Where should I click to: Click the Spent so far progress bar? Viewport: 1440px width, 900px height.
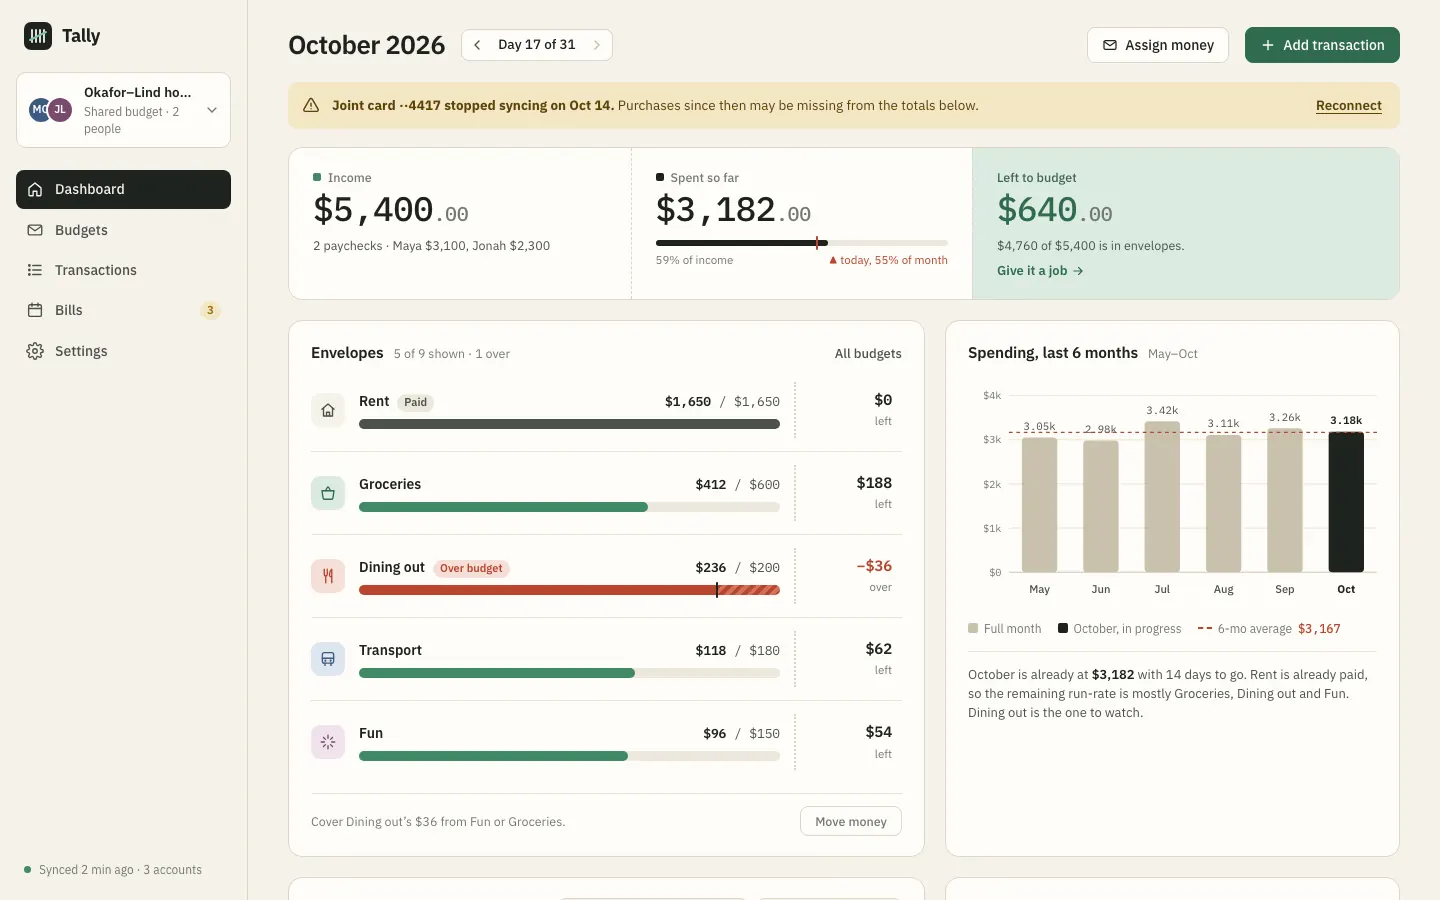[x=802, y=243]
